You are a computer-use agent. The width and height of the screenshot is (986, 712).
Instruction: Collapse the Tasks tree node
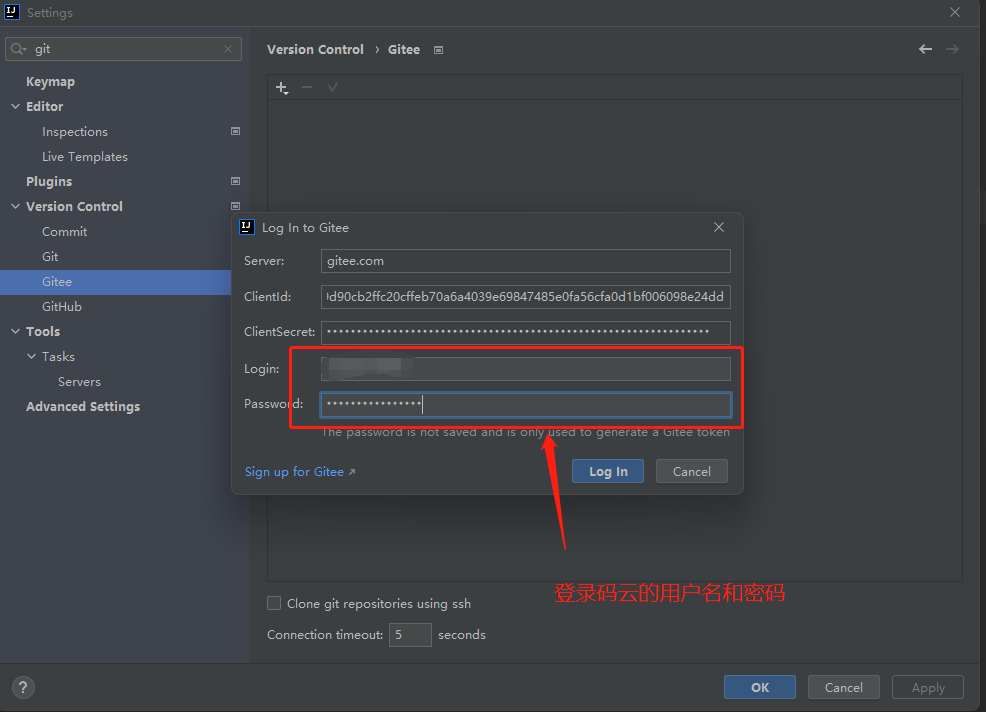31,357
